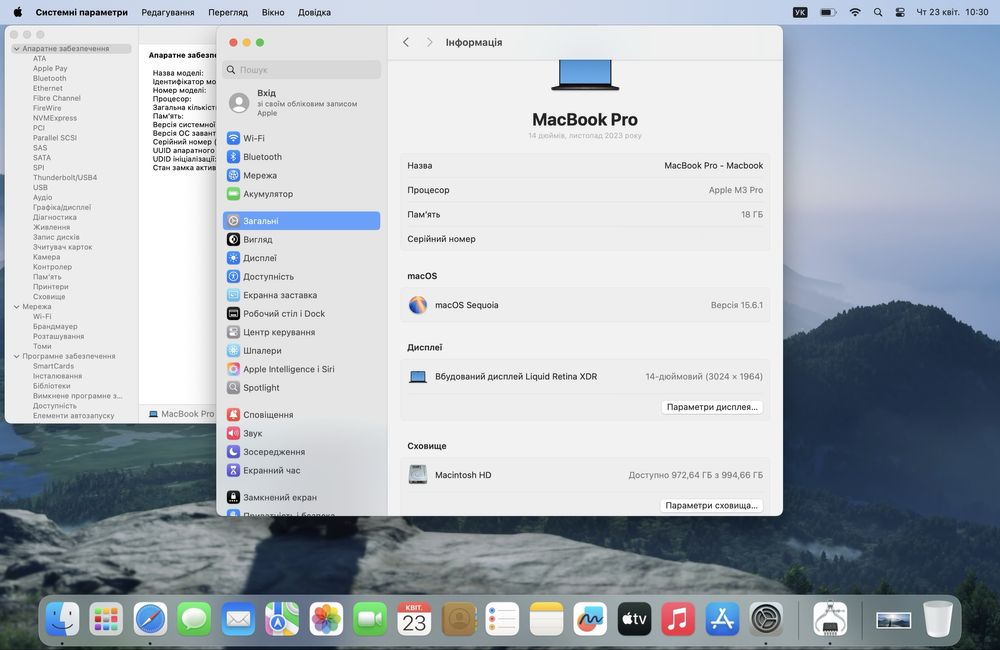The image size is (1000, 650).
Task: Open Екранний час settings
Action: click(302, 470)
